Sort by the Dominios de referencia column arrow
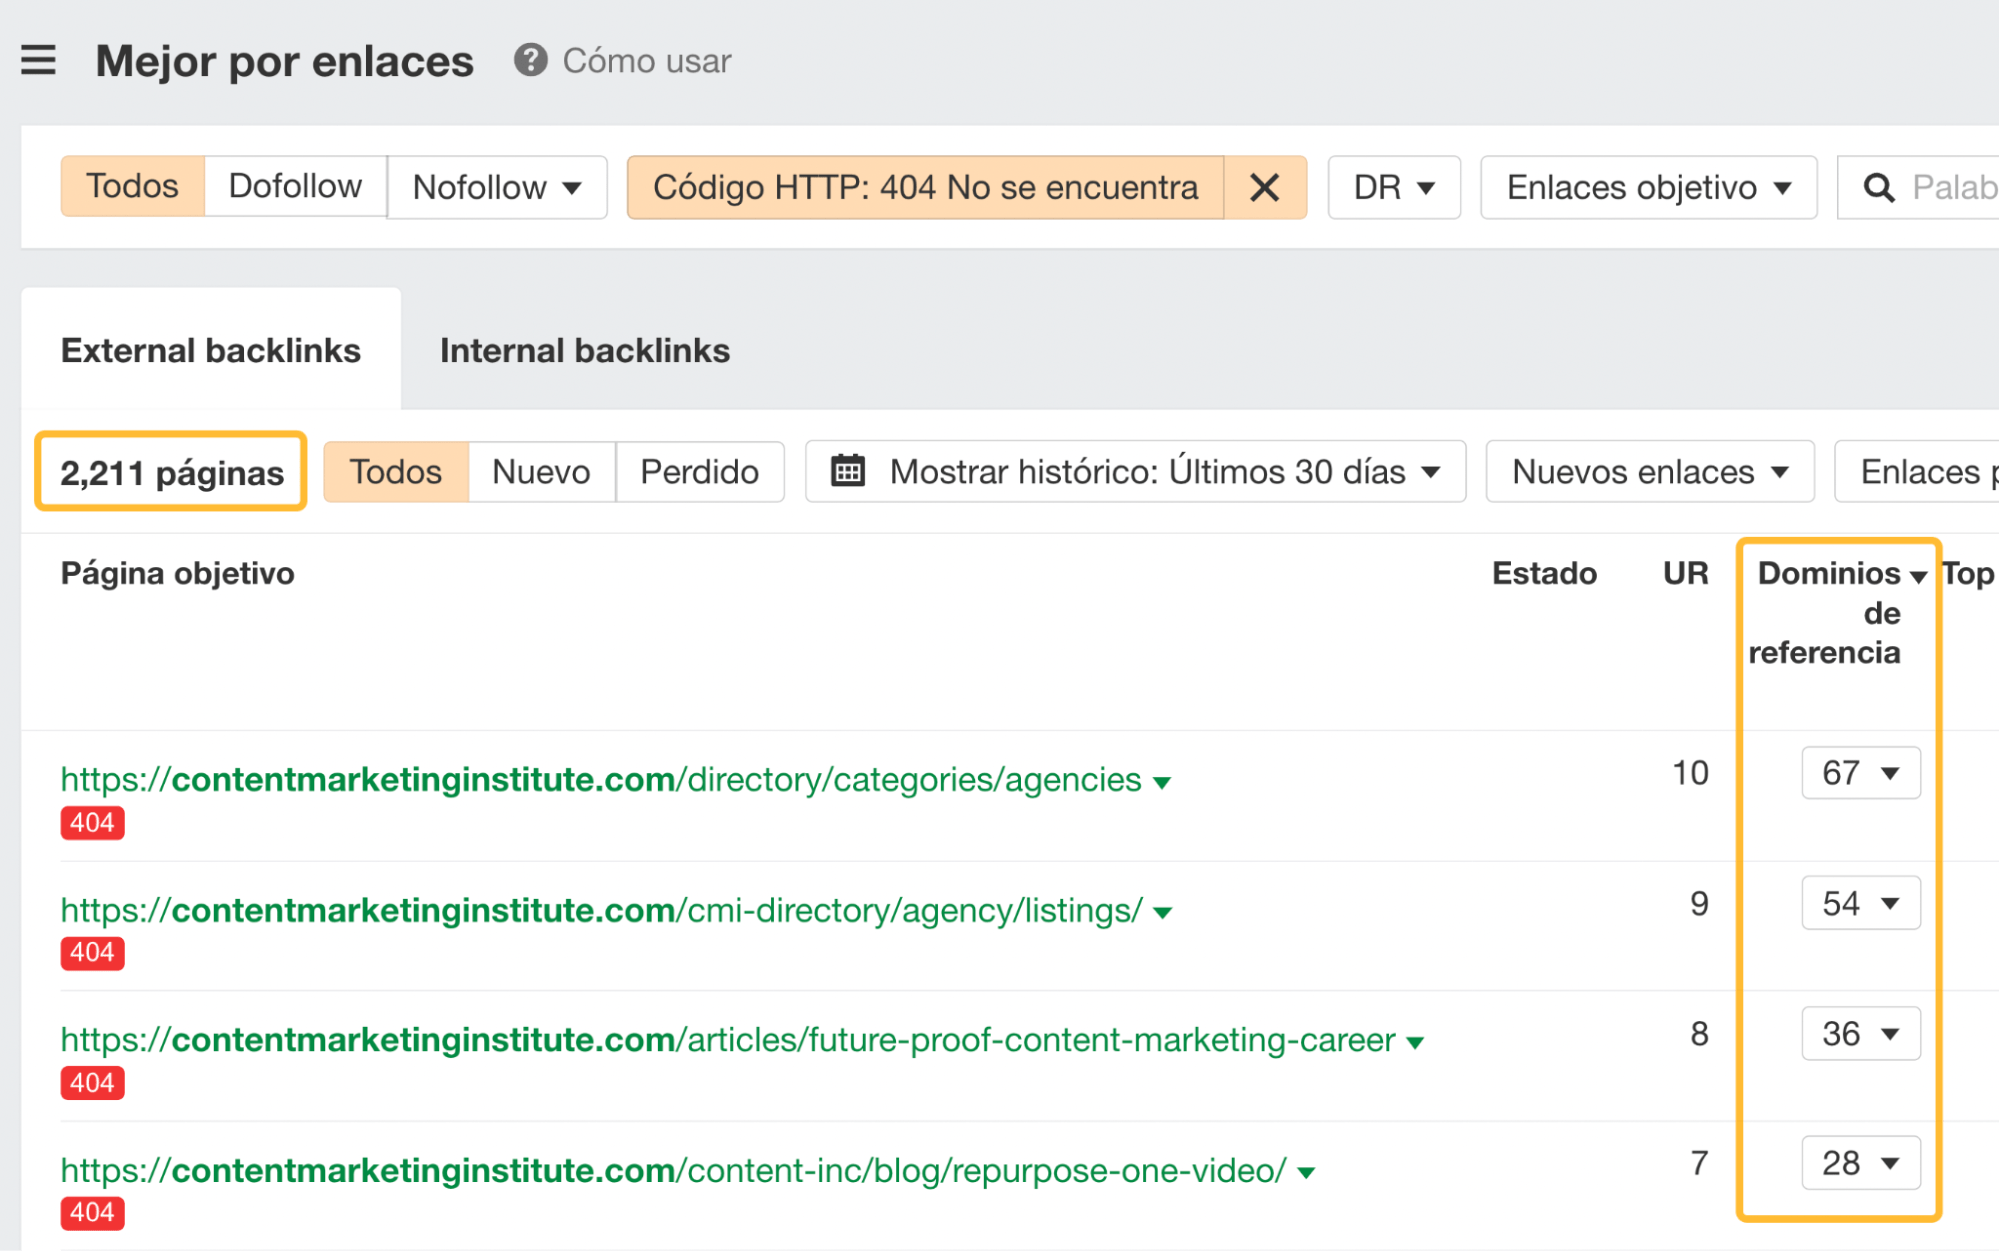 click(x=1917, y=574)
